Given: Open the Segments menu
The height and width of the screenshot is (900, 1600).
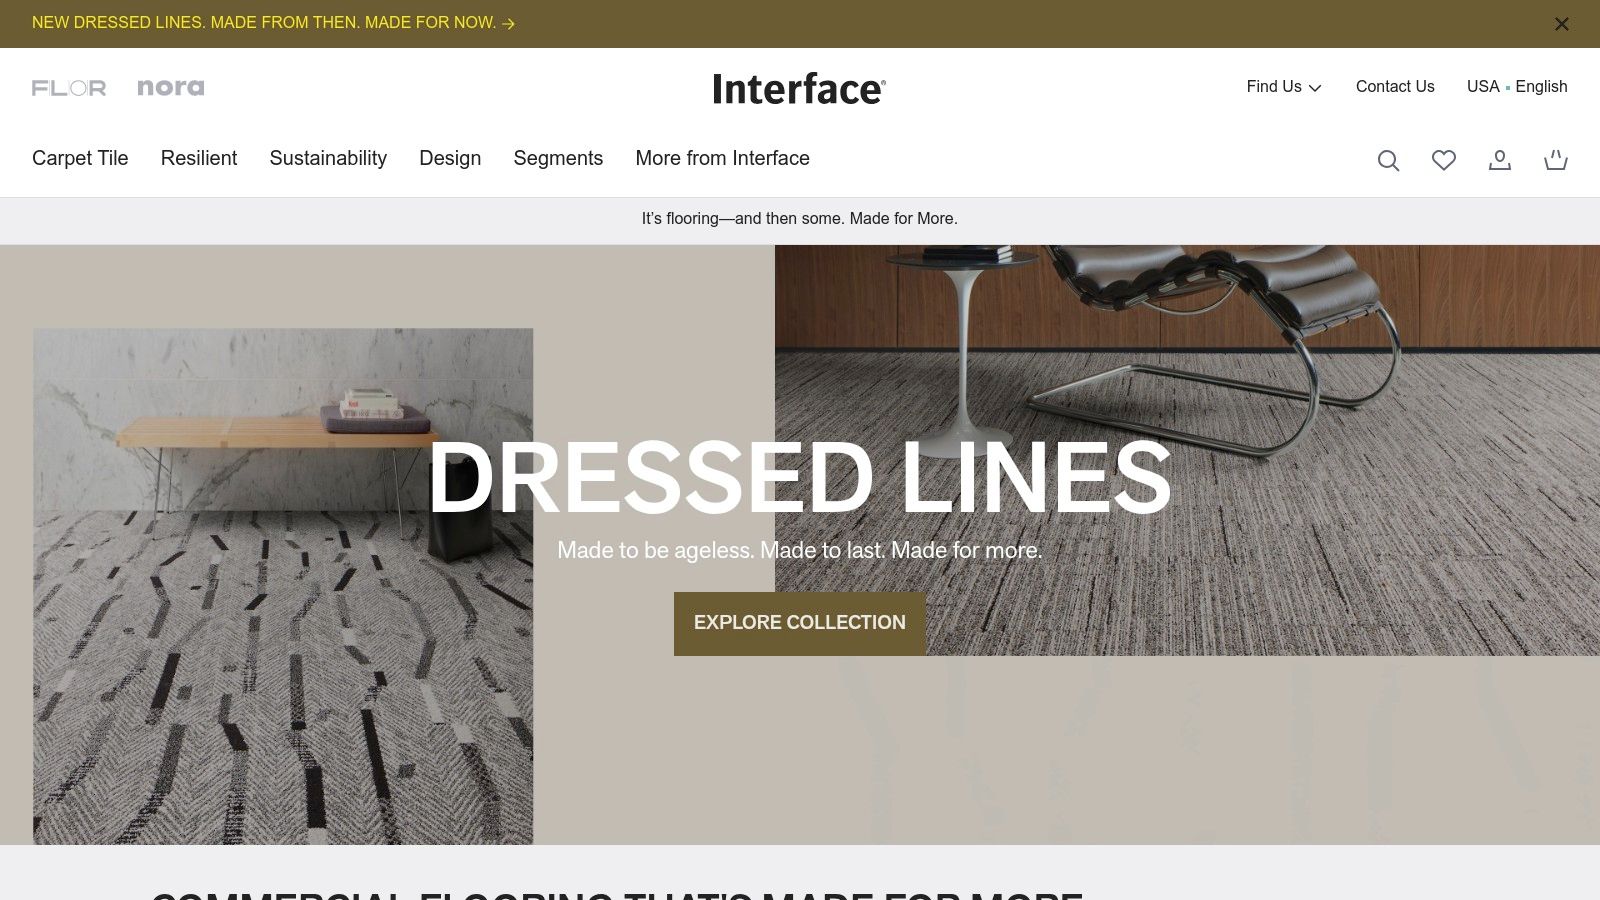Looking at the screenshot, I should click(558, 158).
